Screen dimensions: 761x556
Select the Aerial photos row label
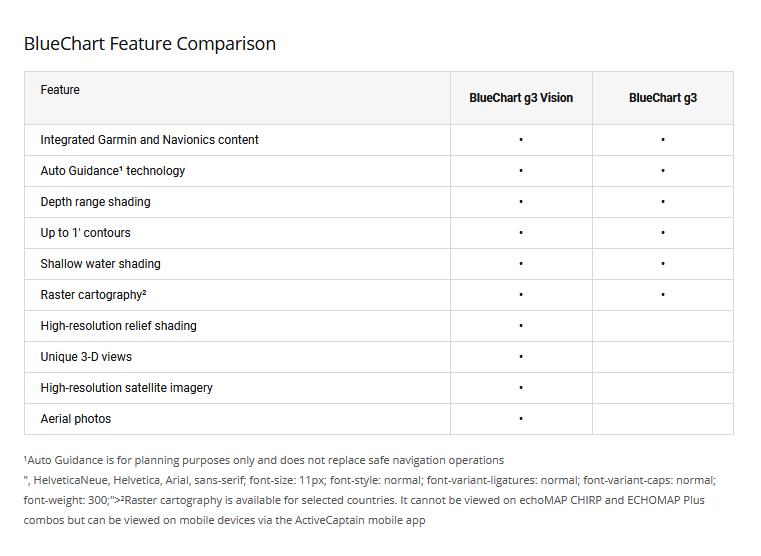click(75, 419)
